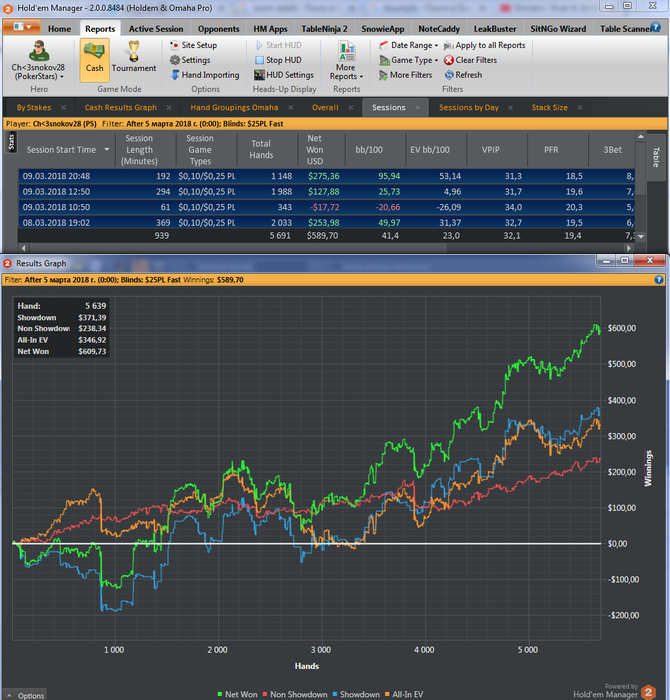Open the vertical Table side panel

655,157
